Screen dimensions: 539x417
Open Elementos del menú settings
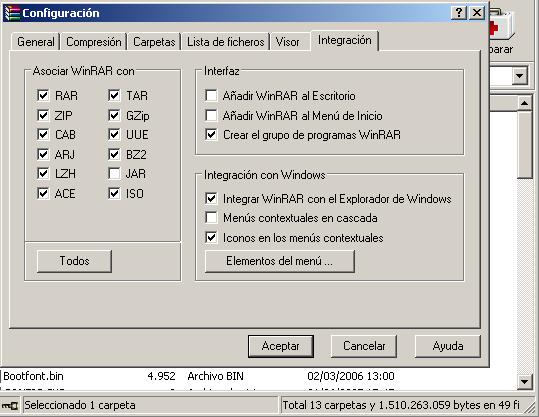click(x=279, y=261)
